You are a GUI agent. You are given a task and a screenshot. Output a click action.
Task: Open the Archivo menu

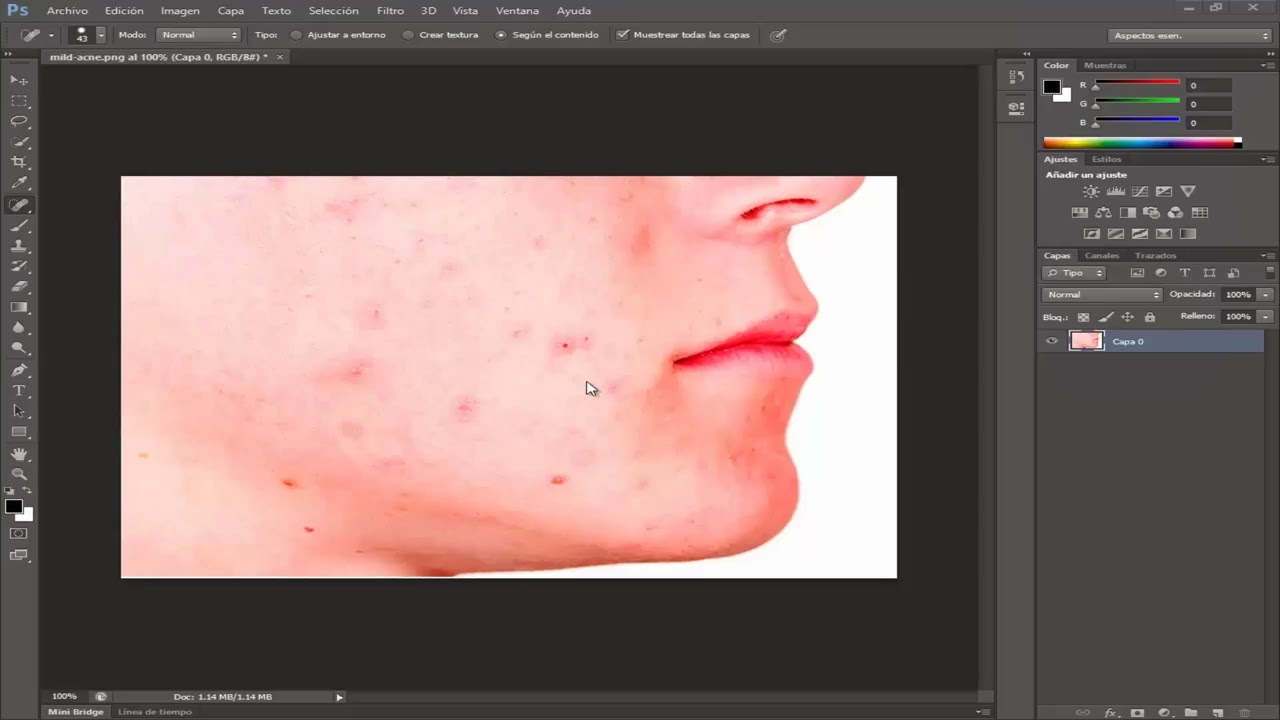coord(67,11)
